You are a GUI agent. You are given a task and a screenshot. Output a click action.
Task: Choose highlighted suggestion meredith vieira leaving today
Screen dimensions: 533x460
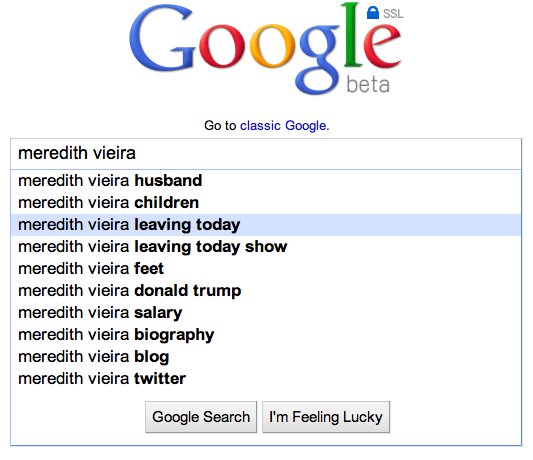tap(266, 225)
